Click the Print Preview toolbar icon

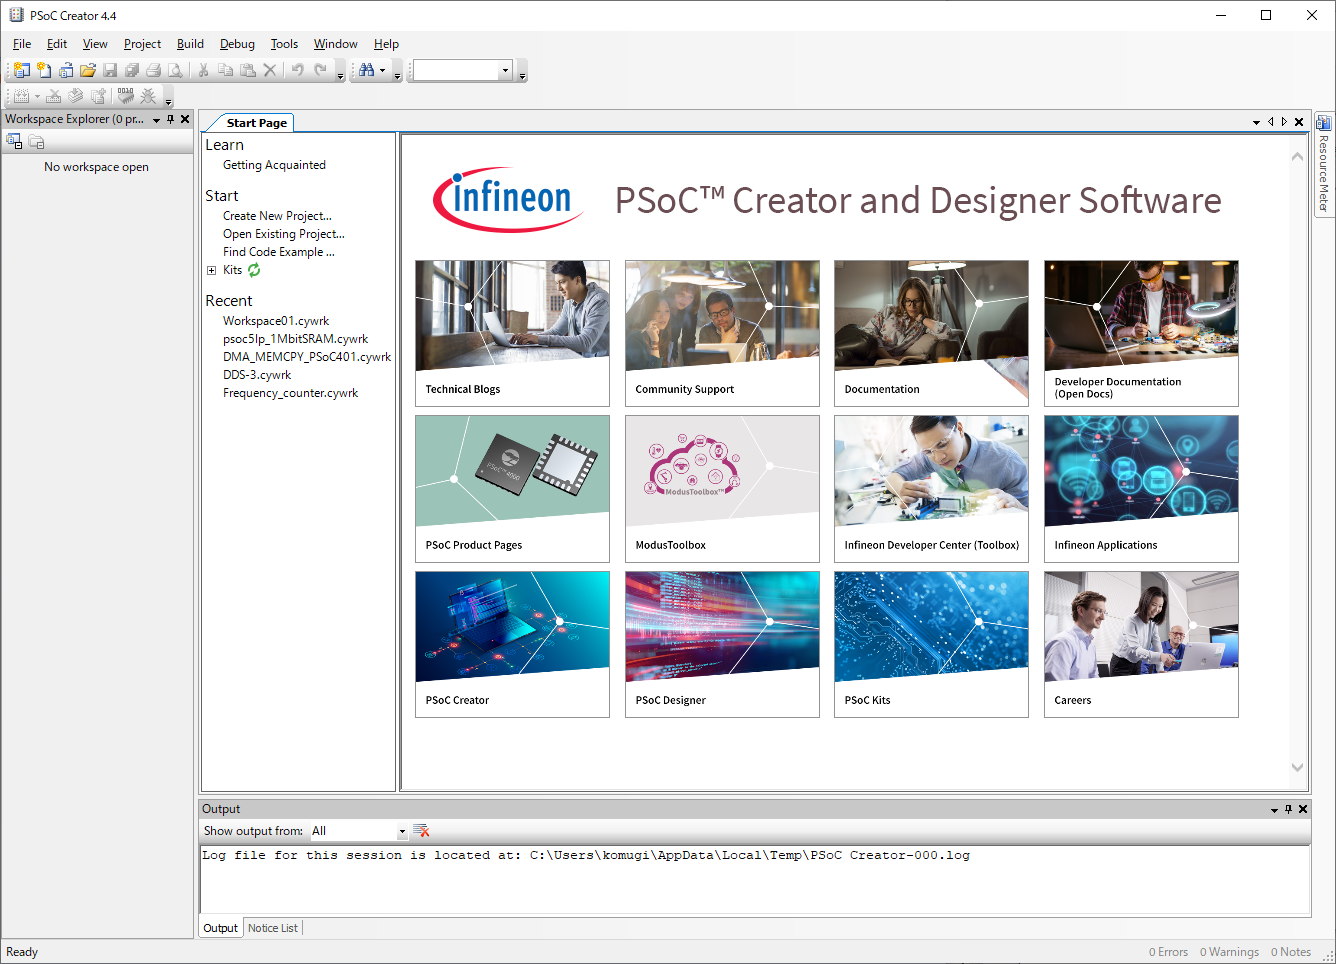[x=176, y=70]
